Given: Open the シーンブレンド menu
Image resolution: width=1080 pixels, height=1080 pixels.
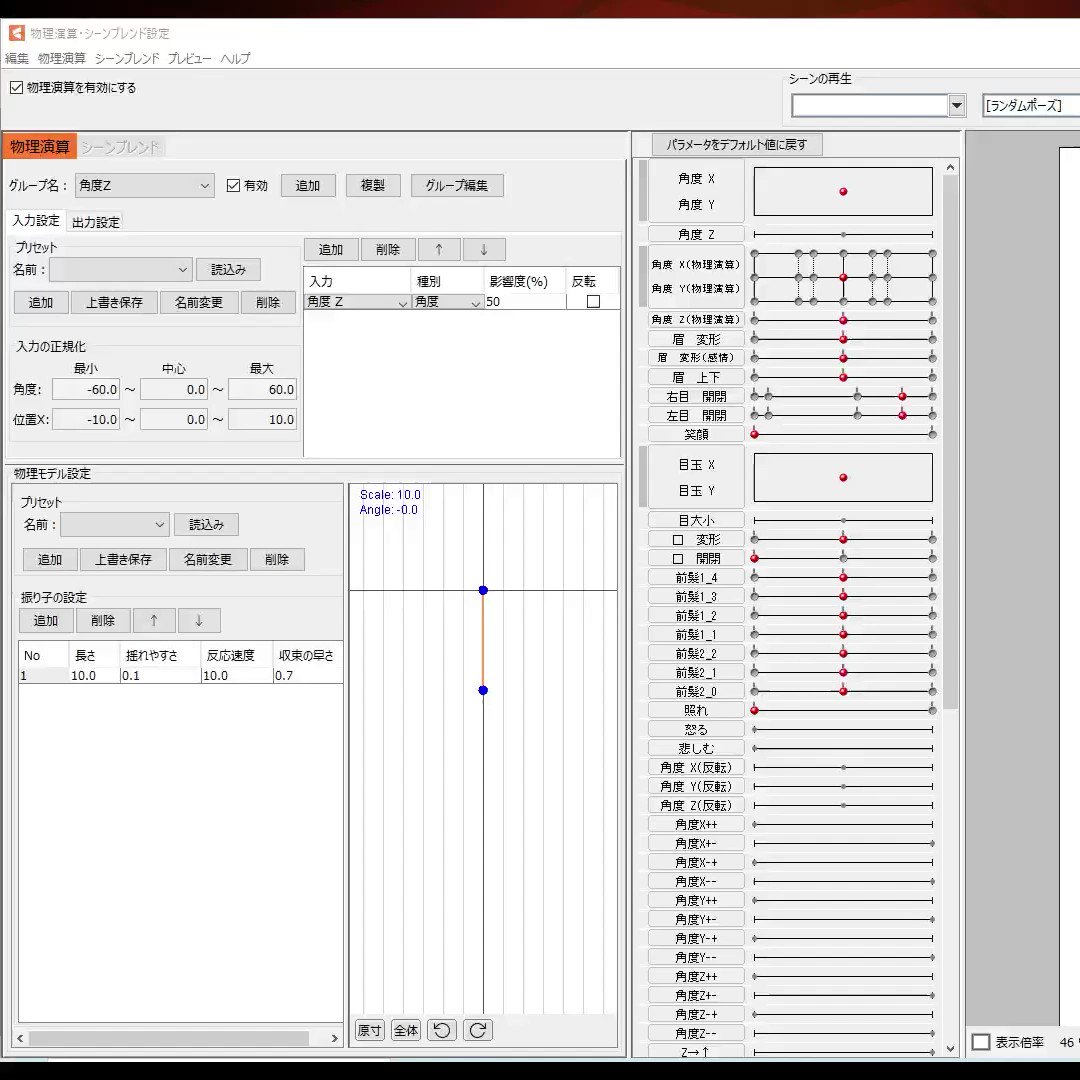Looking at the screenshot, I should (x=127, y=59).
